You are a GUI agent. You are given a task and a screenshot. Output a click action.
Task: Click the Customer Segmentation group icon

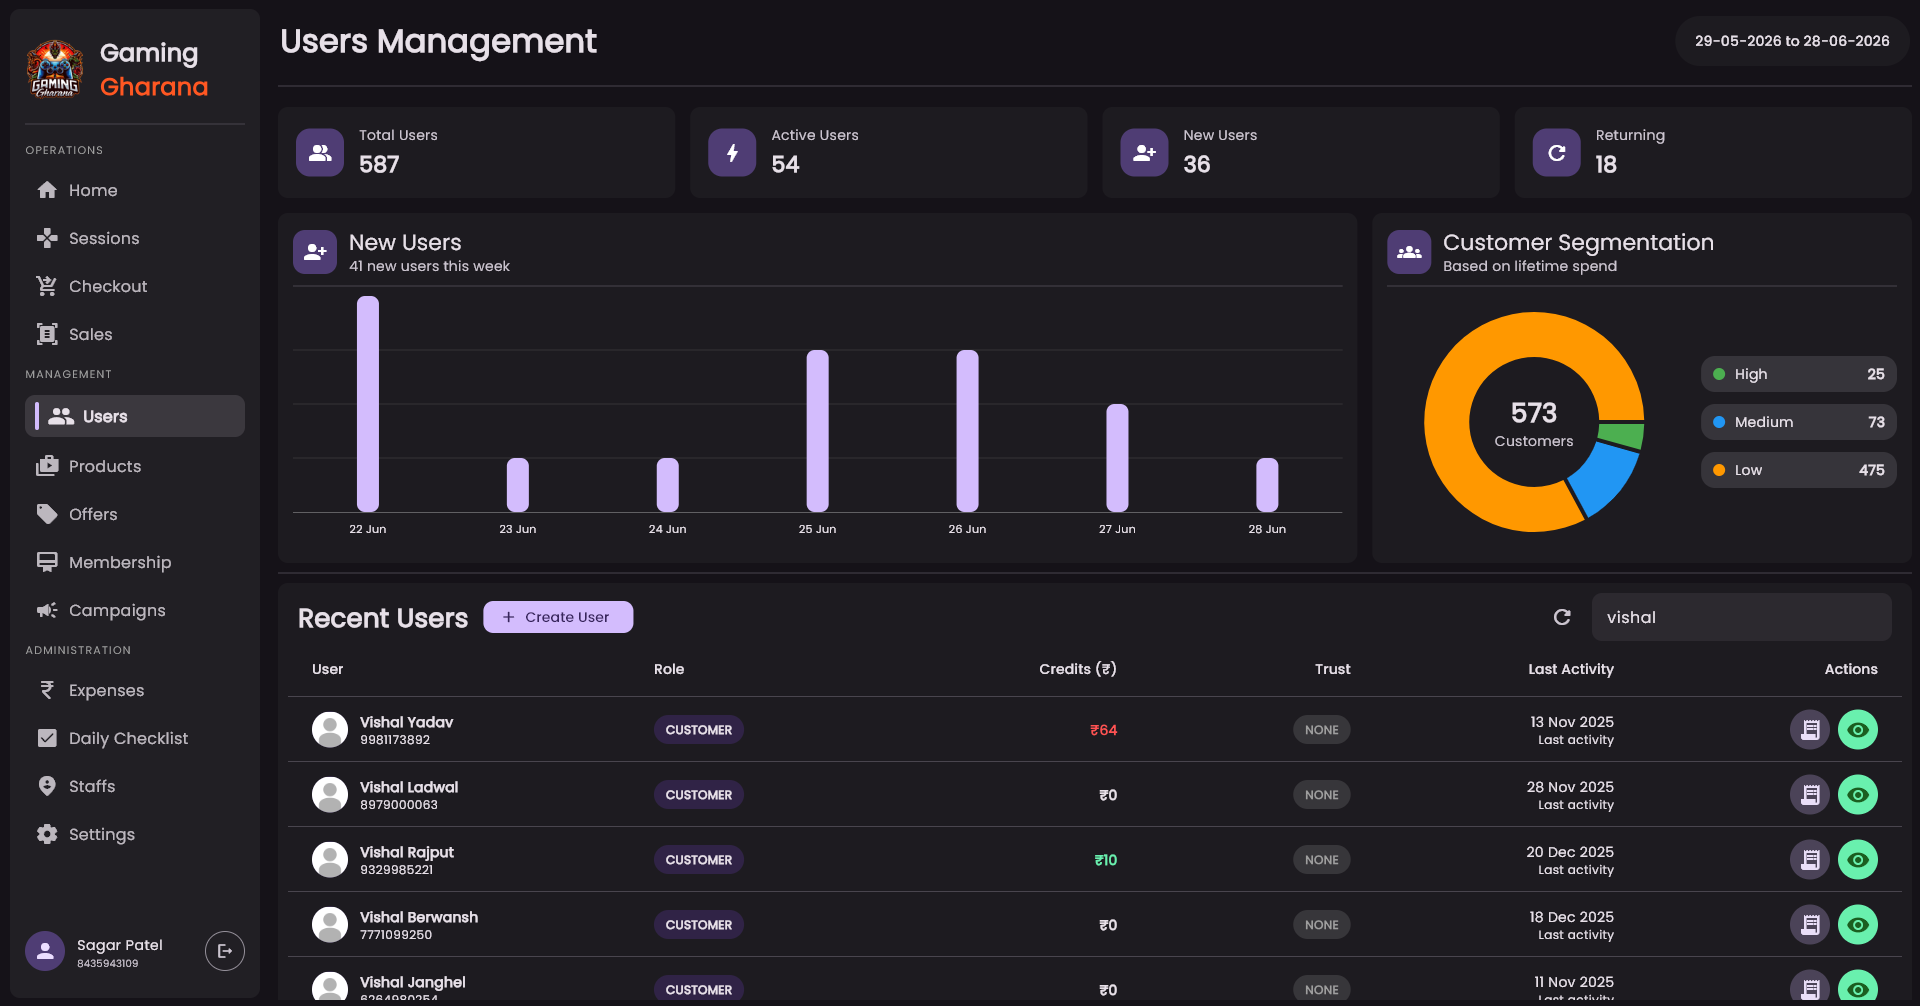coord(1409,252)
